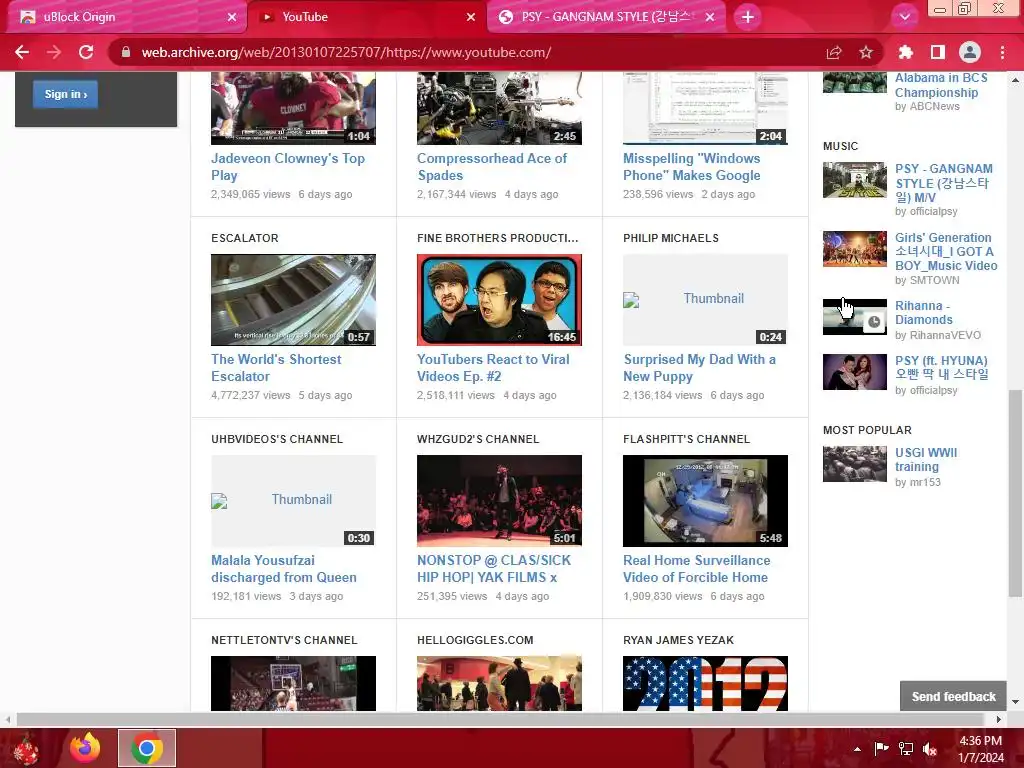Toggle the browser side panel icon
Image resolution: width=1024 pixels, height=768 pixels.
click(x=938, y=52)
